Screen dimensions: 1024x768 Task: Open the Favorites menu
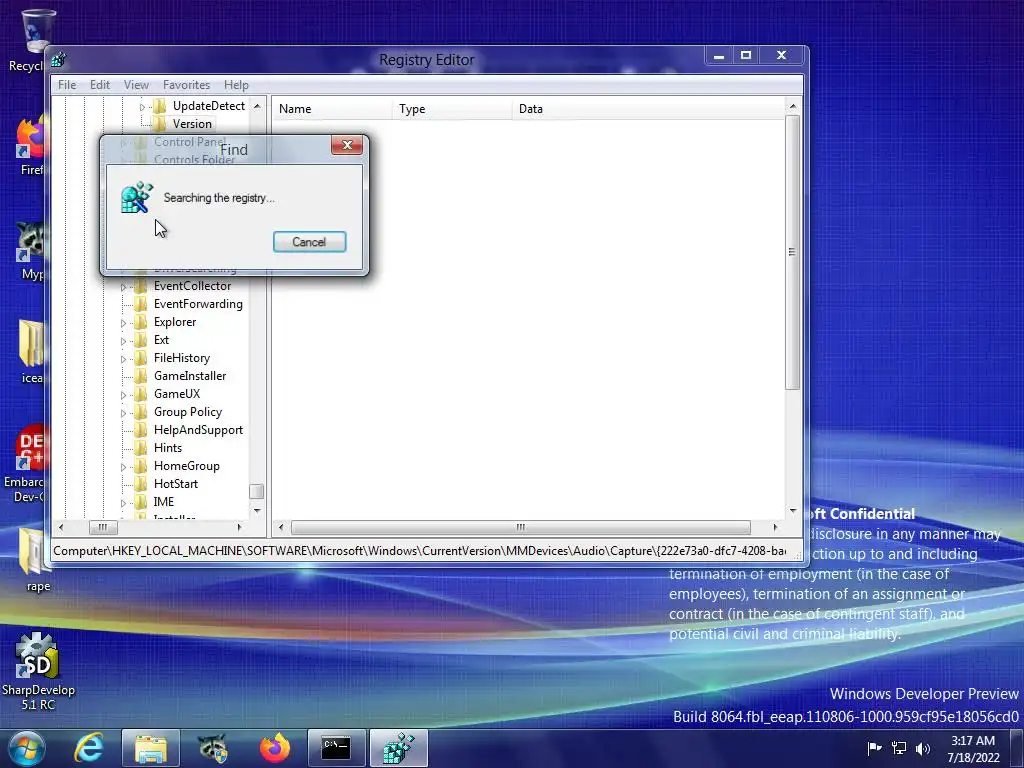click(x=186, y=85)
